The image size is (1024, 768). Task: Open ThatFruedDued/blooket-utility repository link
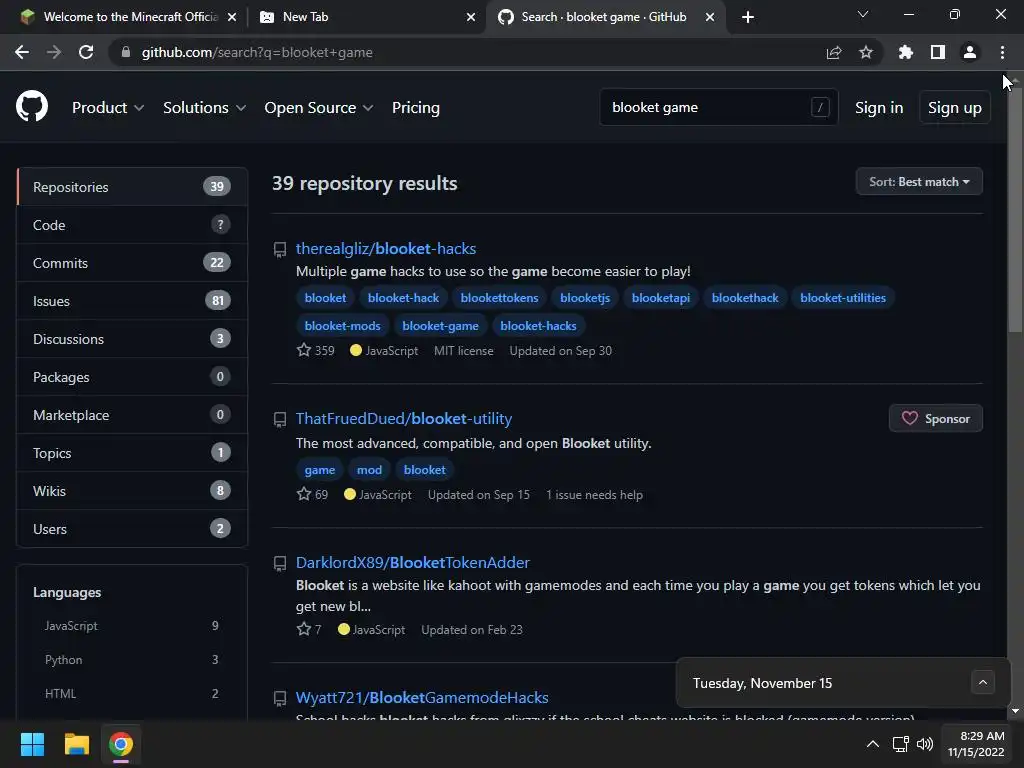tap(404, 419)
